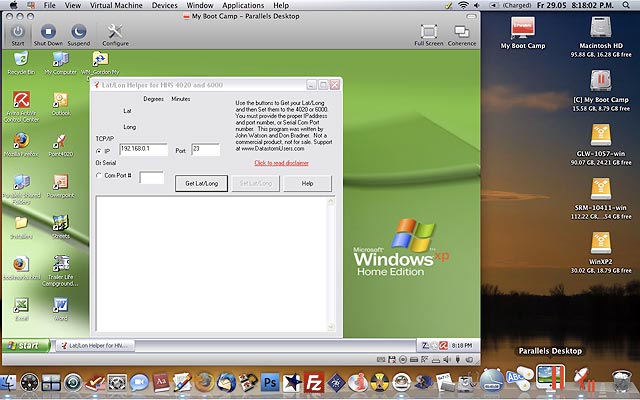Launch the Outlook desktop shortcut

pos(60,100)
